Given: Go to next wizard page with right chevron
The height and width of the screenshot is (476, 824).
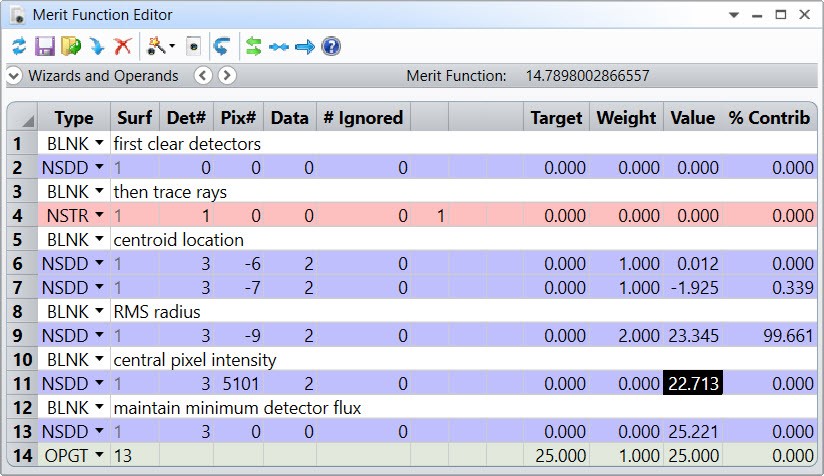Looking at the screenshot, I should 226,76.
